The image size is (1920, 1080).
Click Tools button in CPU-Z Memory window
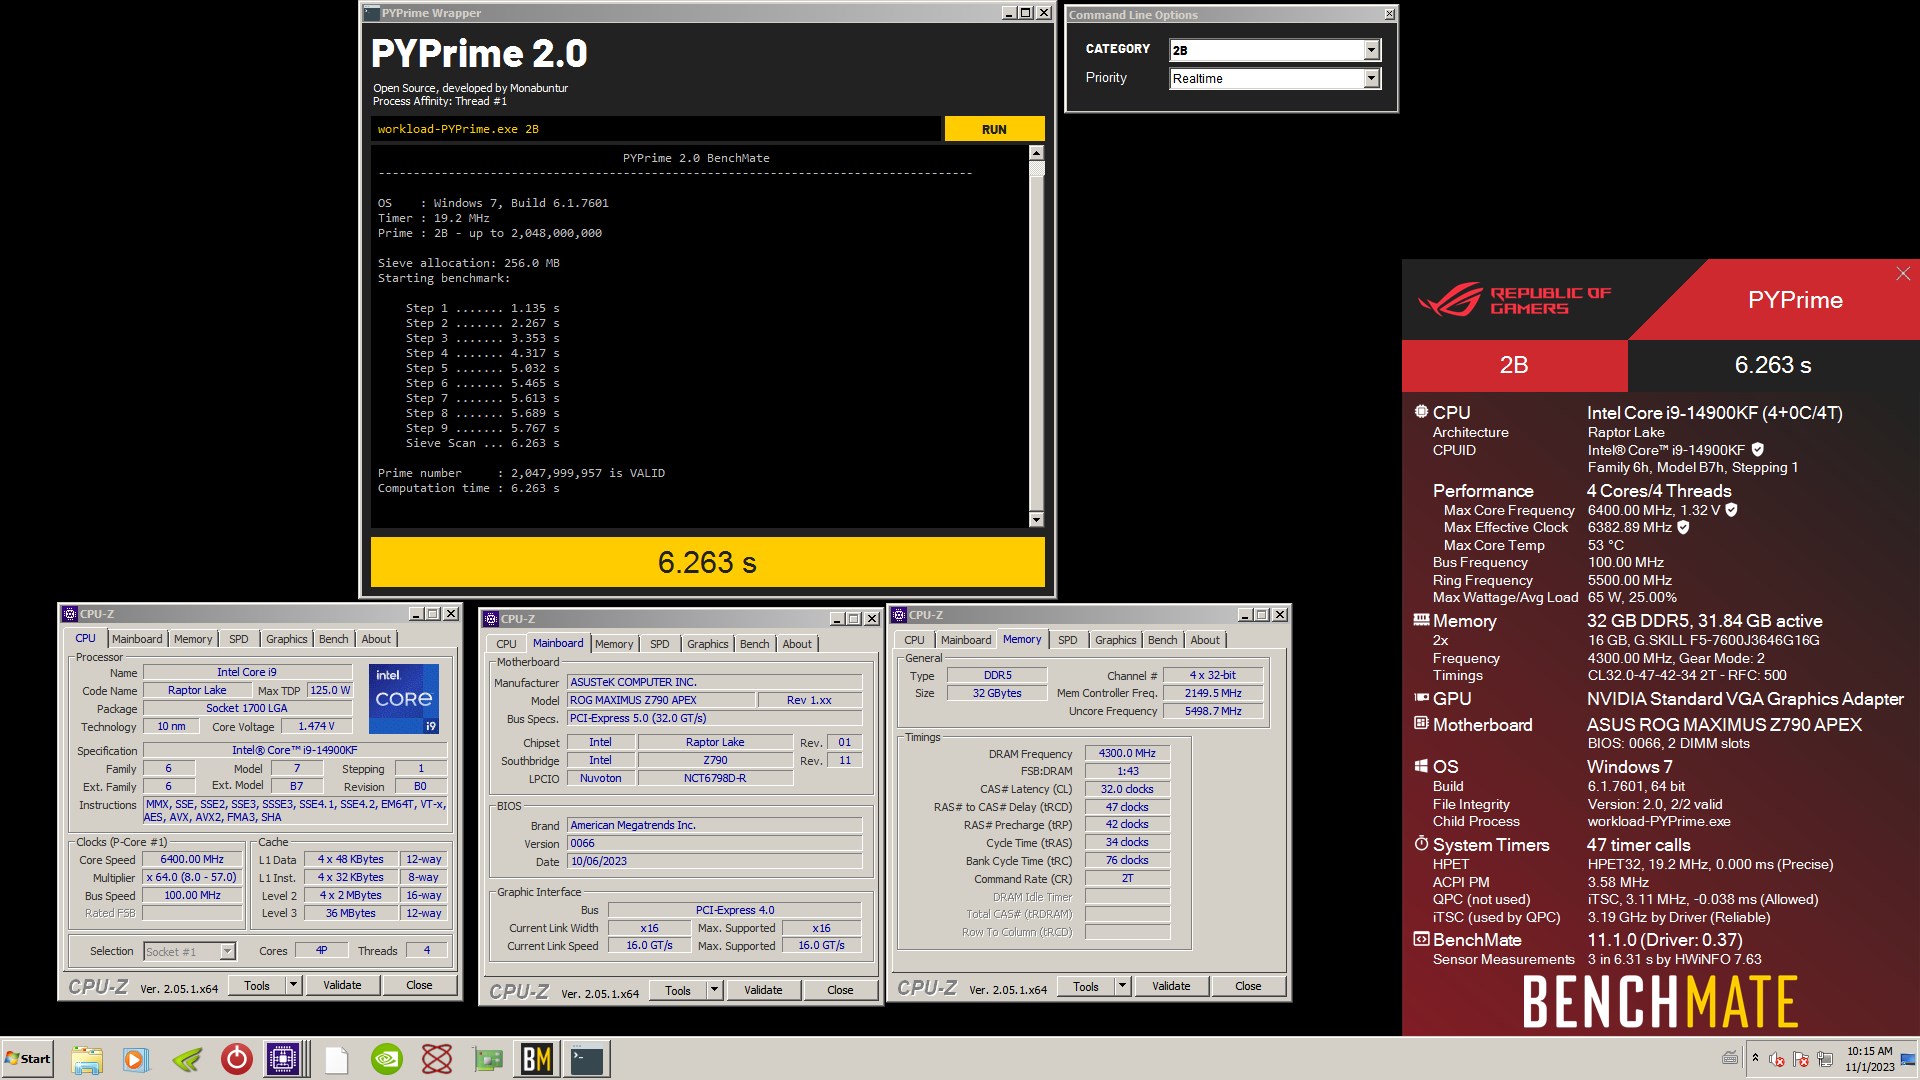coord(1086,986)
